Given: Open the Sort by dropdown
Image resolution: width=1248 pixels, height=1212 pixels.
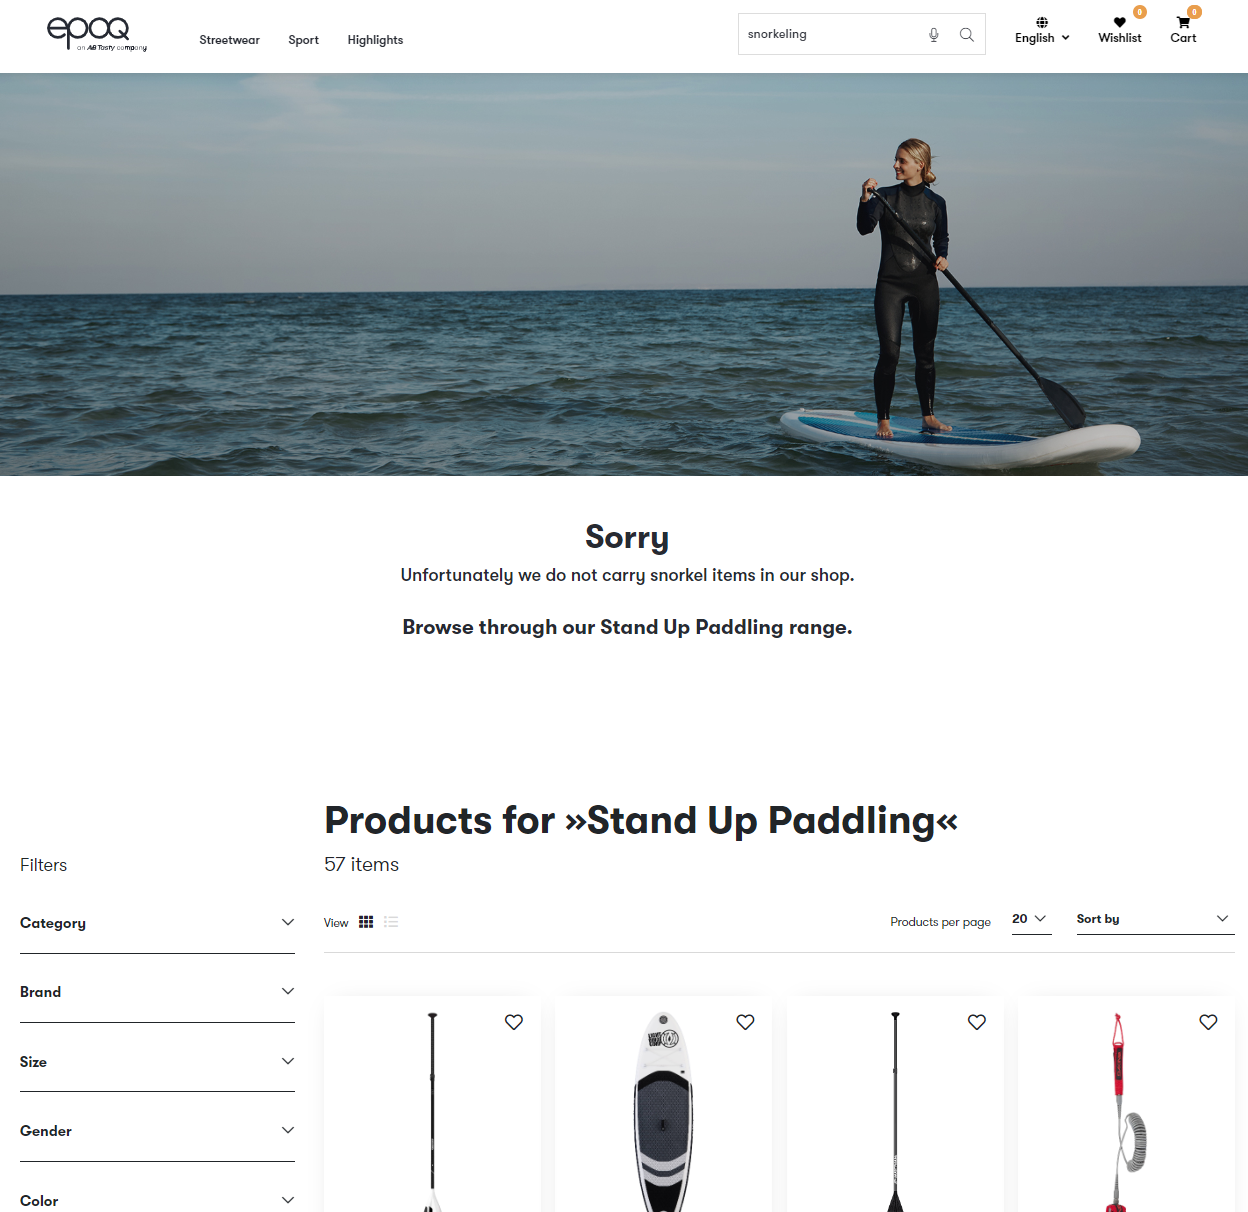Looking at the screenshot, I should (x=1155, y=919).
